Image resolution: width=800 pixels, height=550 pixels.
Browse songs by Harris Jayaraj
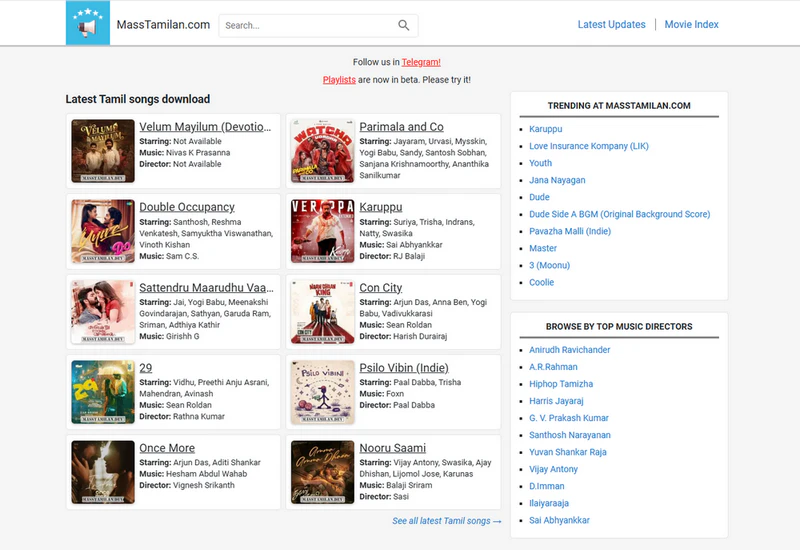(556, 401)
